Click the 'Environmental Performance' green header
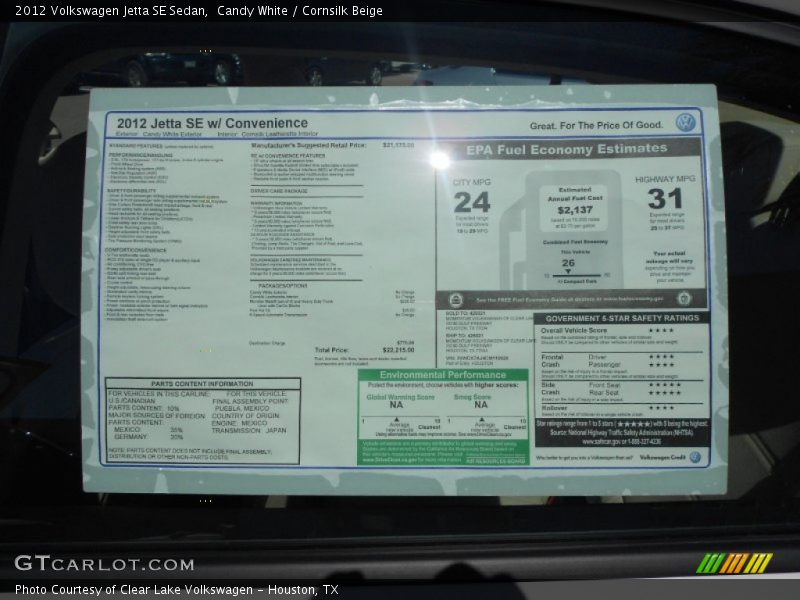This screenshot has width=800, height=600. click(443, 375)
